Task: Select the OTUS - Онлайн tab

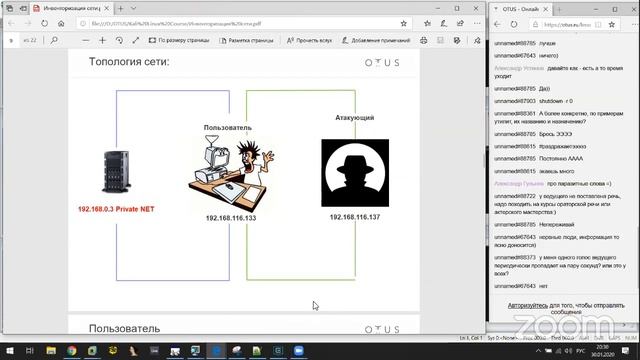Action: coord(521,9)
